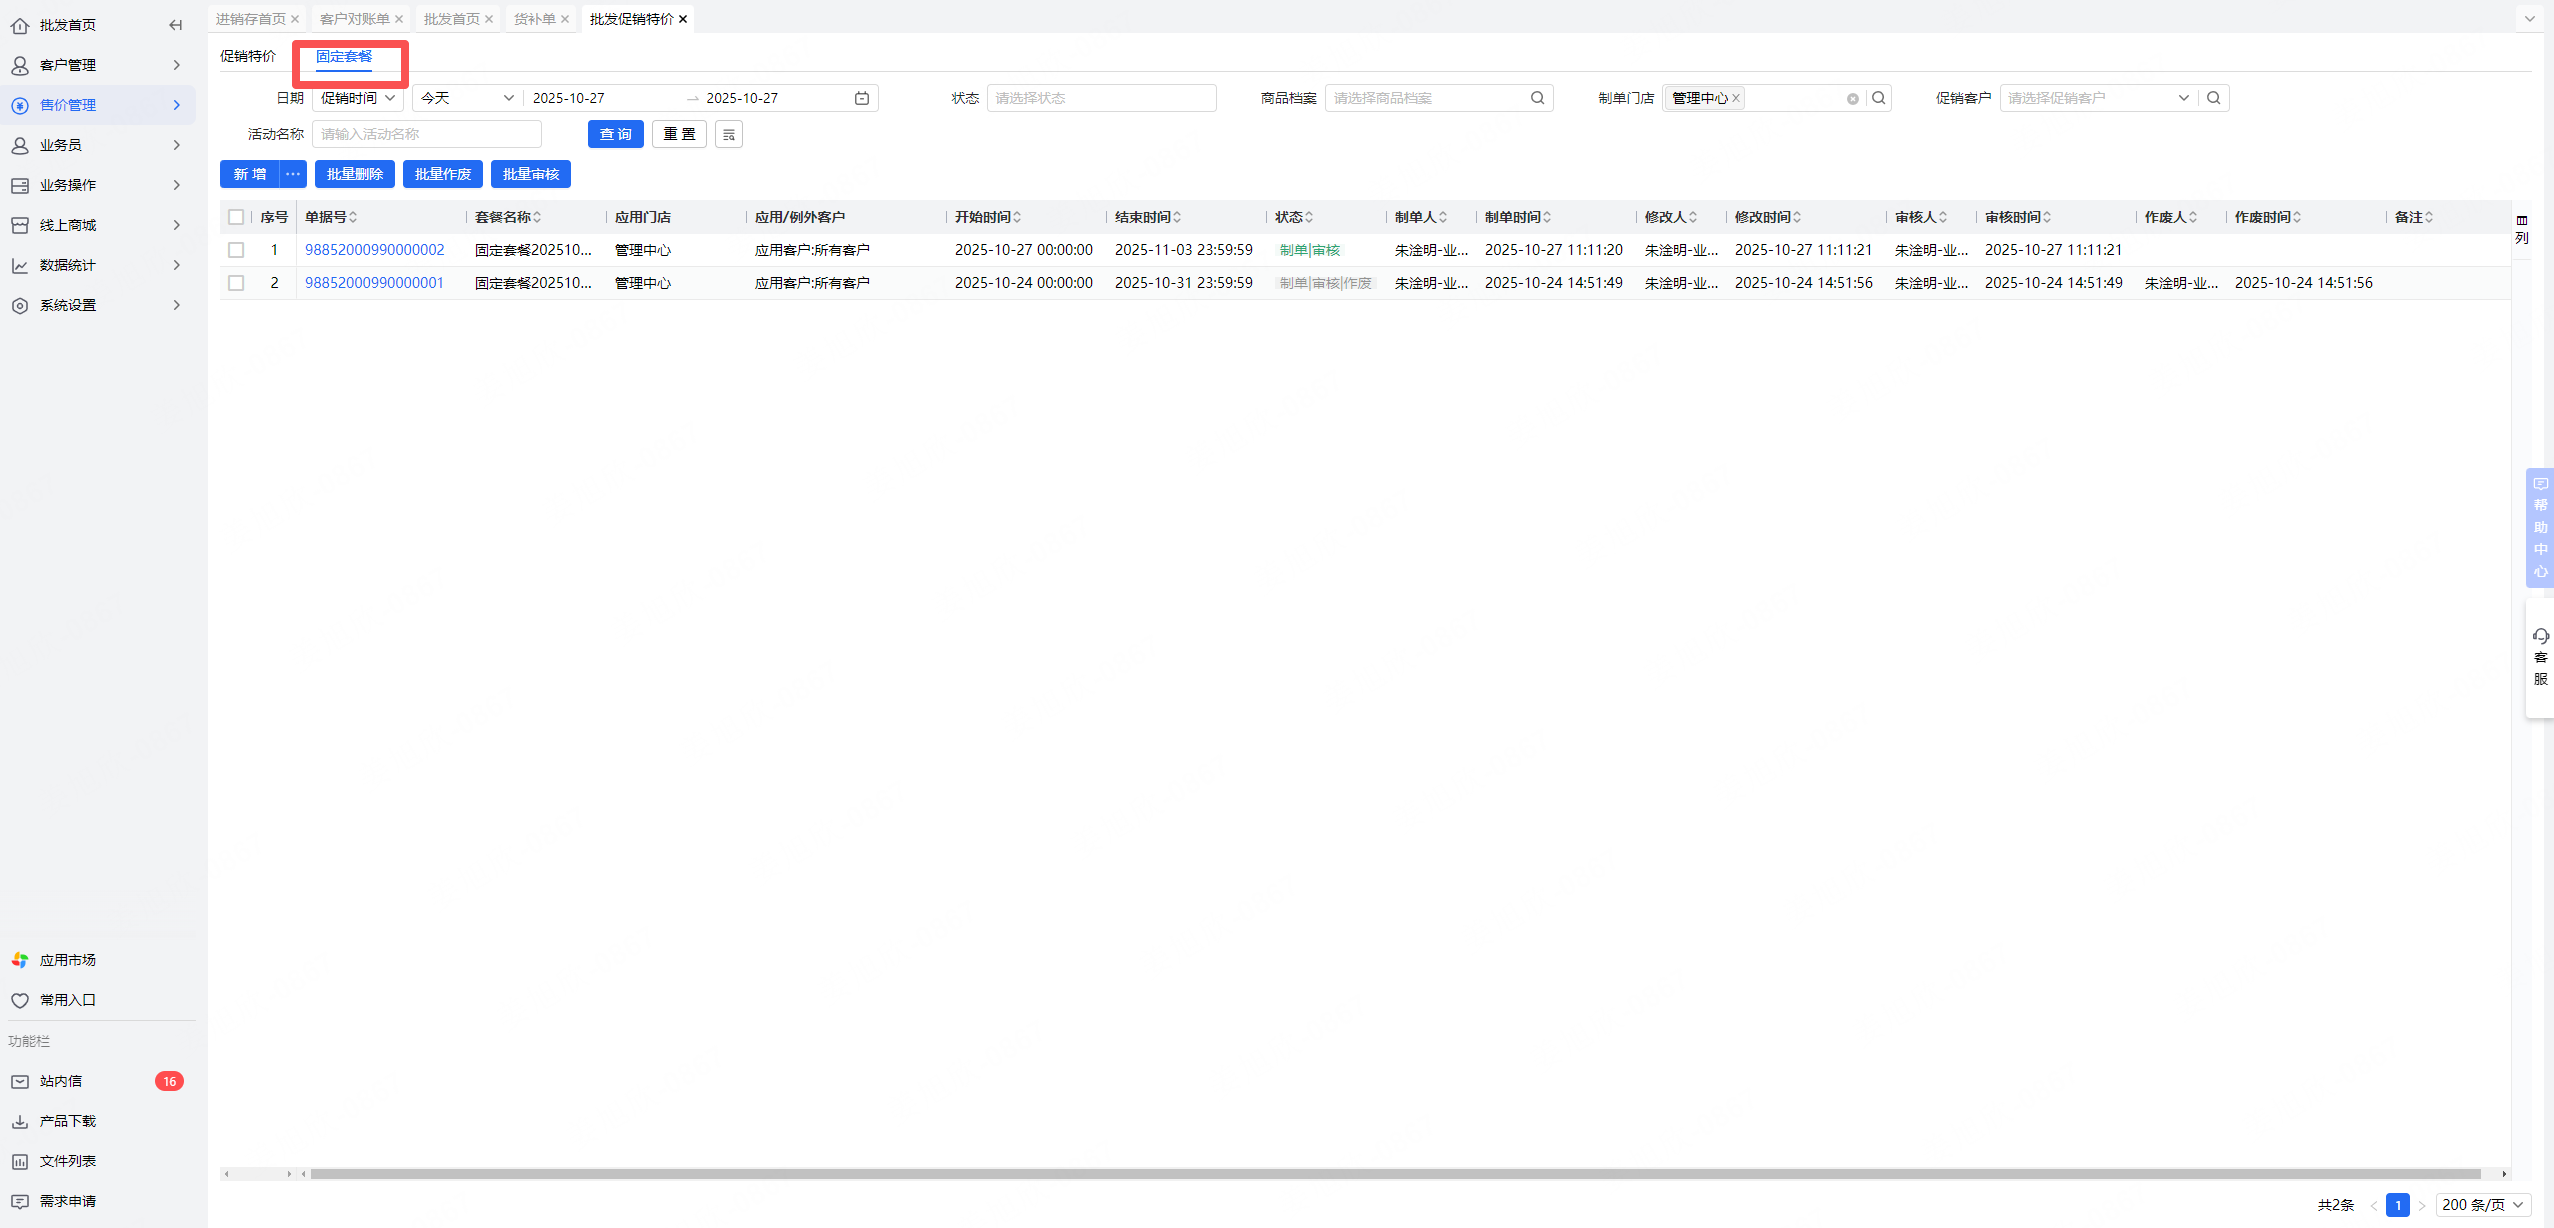
Task: Toggle select-all checkbox in table header
Action: [x=236, y=217]
